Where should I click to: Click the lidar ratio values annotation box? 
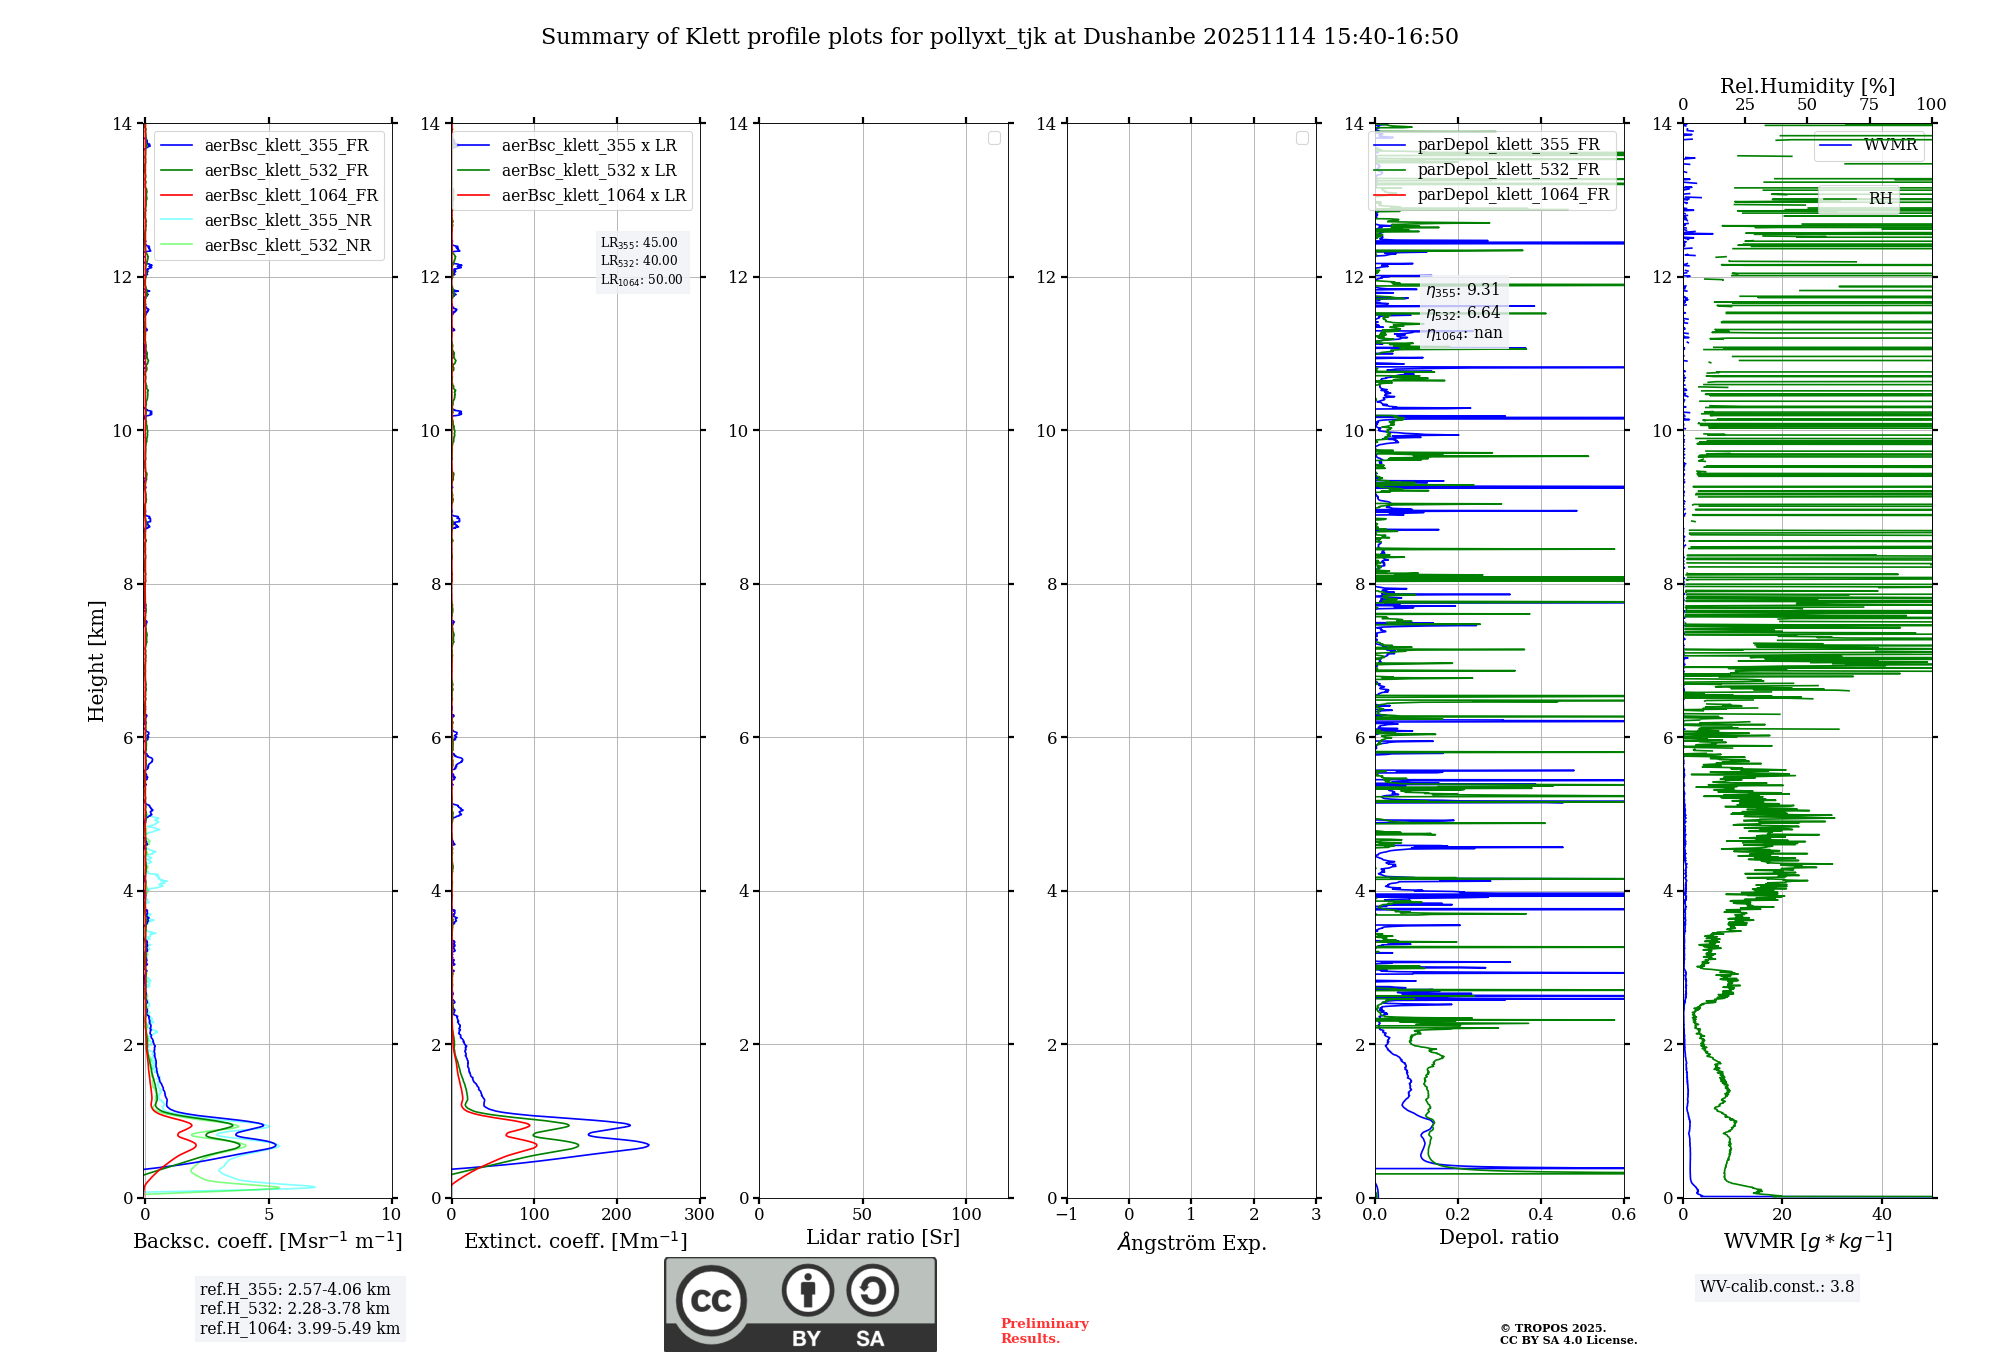coord(641,261)
